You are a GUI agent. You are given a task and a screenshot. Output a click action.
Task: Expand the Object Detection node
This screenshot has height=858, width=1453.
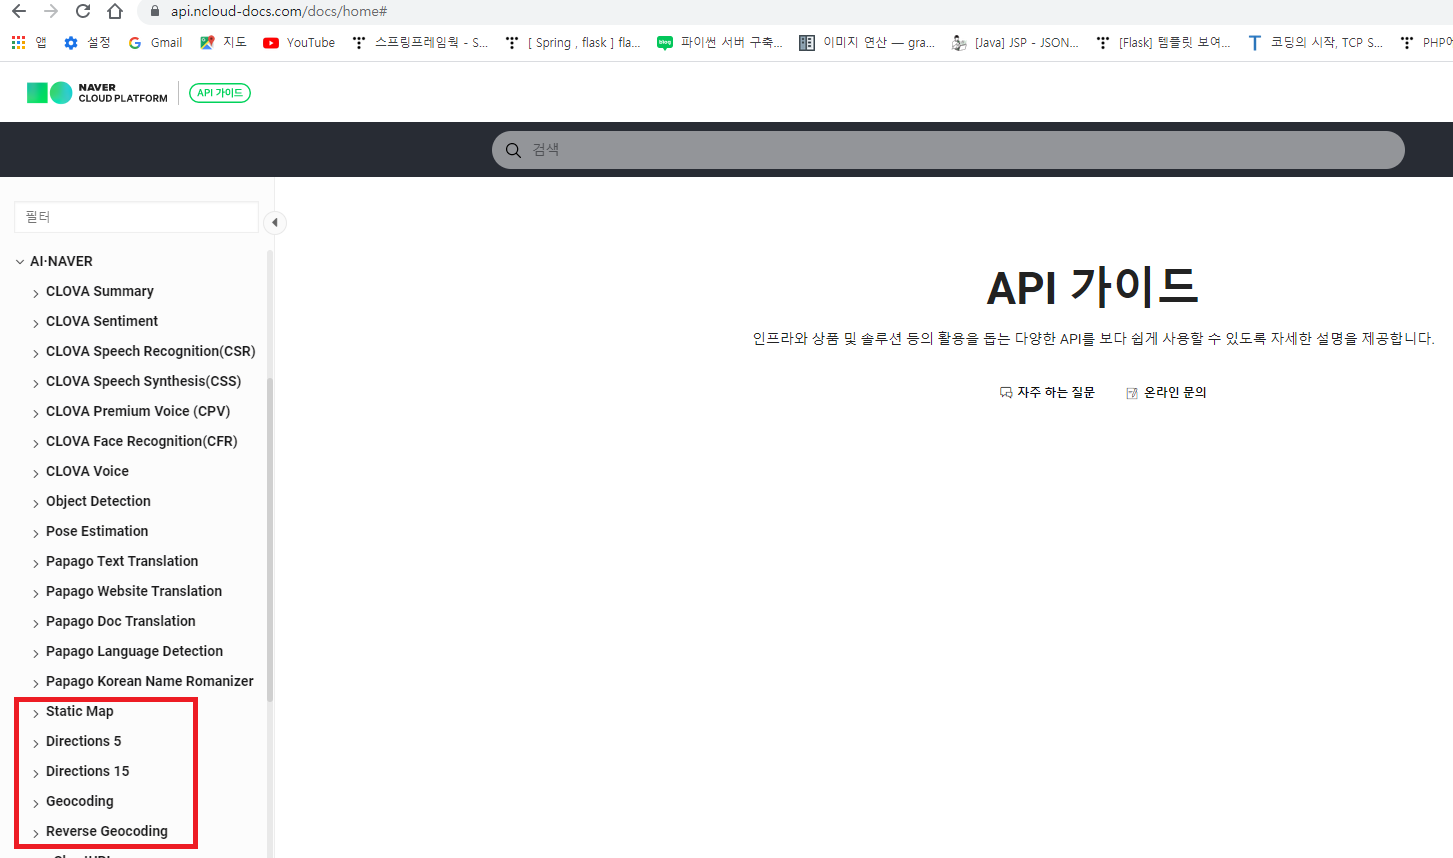pos(36,503)
